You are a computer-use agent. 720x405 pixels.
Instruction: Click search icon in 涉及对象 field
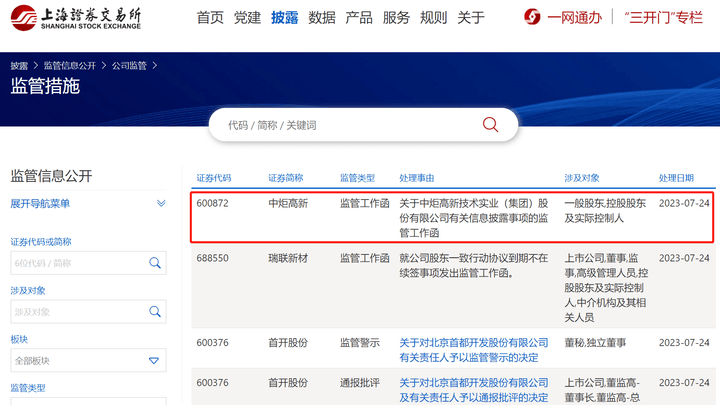click(155, 311)
